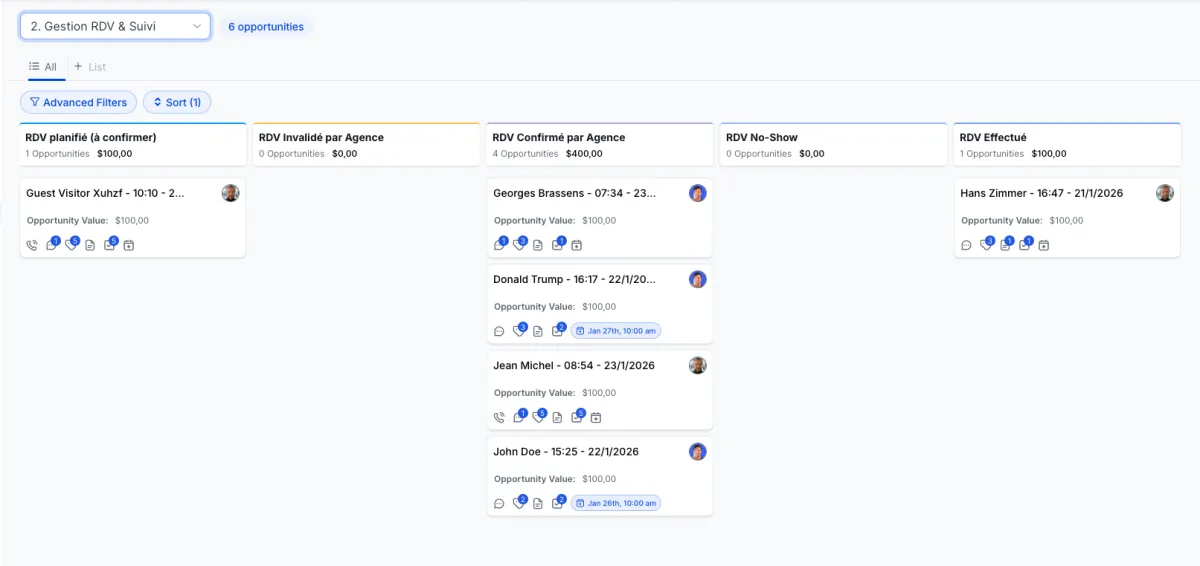The width and height of the screenshot is (1200, 566).
Task: Open Guest Visitor Xuhzf conversation icon
Action: pyautogui.click(x=52, y=245)
